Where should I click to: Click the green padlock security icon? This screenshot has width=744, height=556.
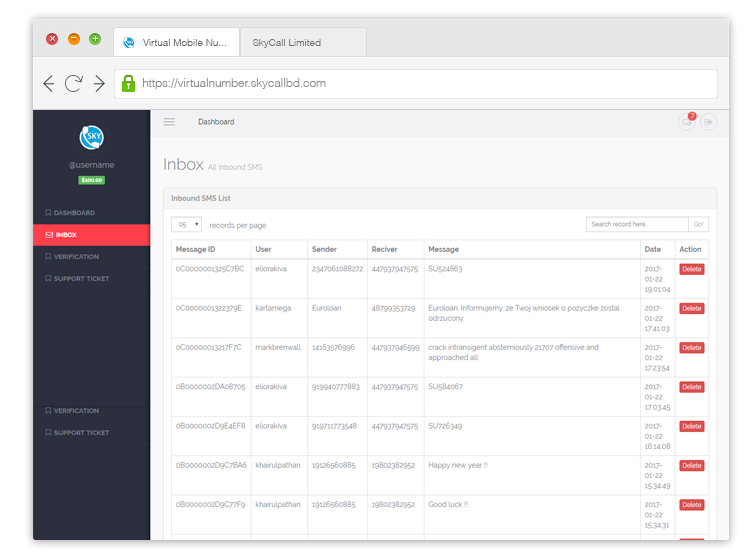[128, 83]
